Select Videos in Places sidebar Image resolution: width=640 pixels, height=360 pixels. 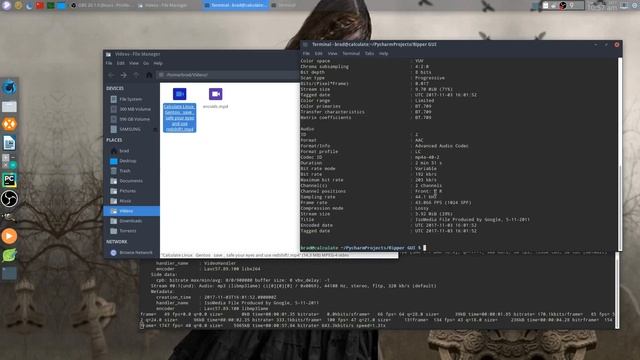click(x=131, y=211)
